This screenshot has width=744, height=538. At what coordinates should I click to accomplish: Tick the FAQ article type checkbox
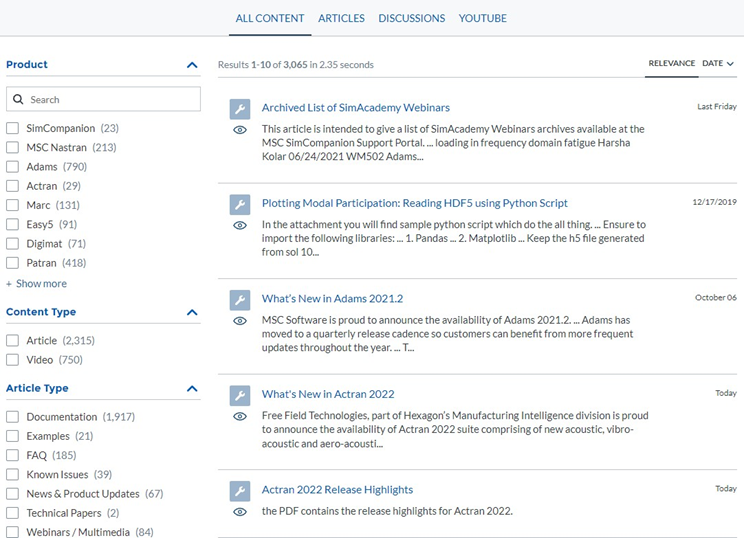tap(13, 456)
